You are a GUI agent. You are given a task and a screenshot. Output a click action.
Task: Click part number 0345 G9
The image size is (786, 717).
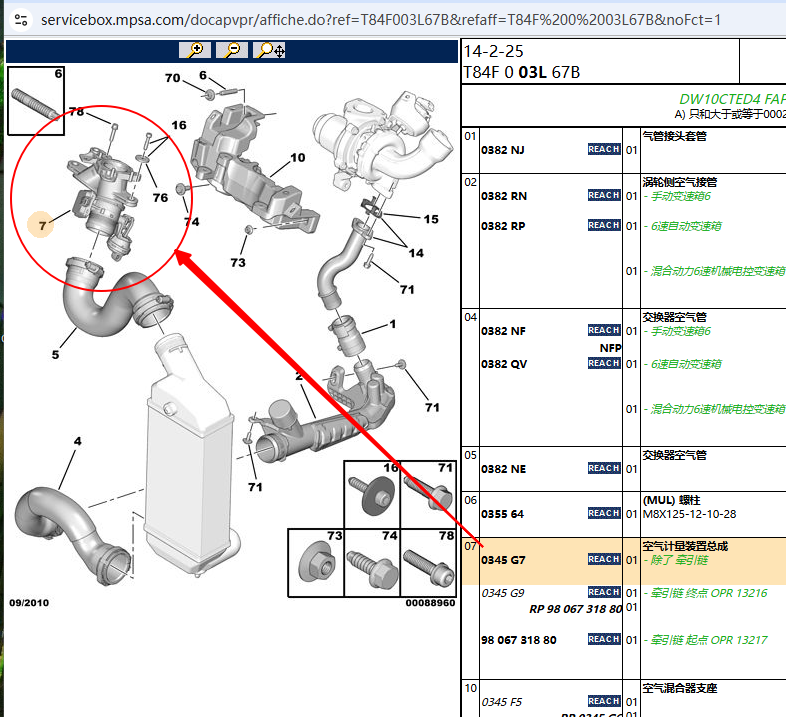503,593
